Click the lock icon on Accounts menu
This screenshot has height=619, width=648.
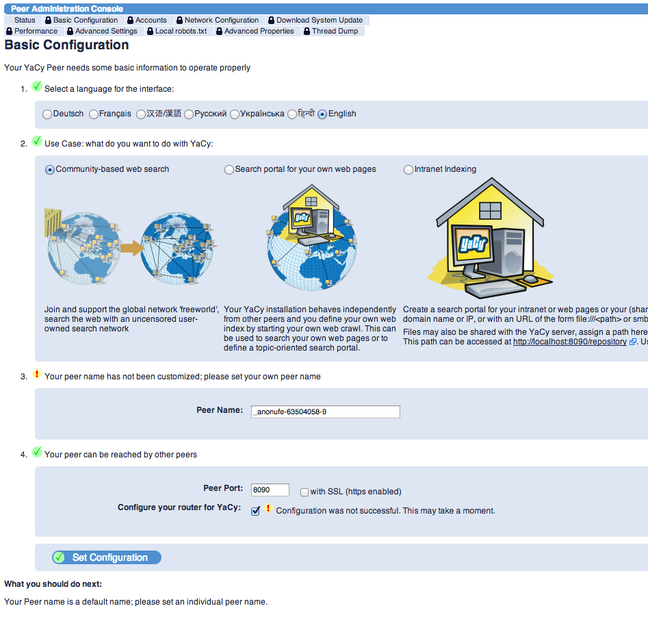point(131,20)
